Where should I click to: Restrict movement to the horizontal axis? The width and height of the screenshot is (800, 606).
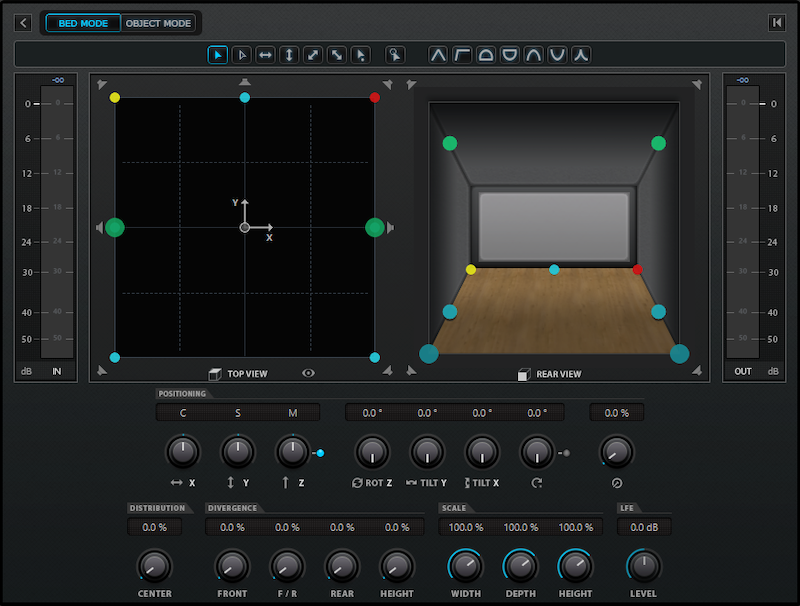coord(265,55)
